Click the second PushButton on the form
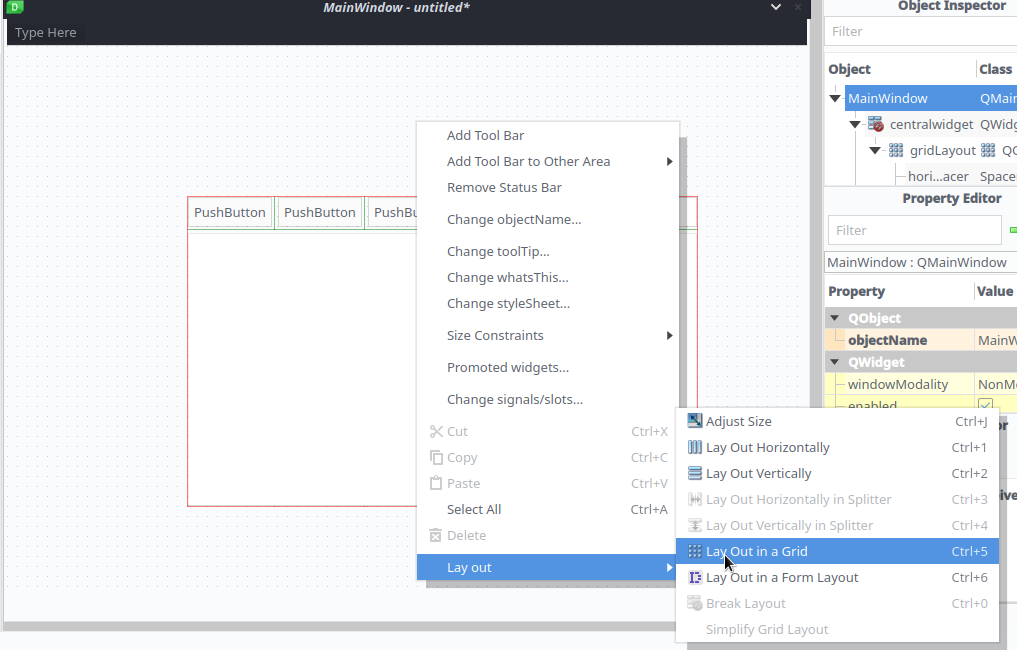1017x650 pixels. pyautogui.click(x=320, y=213)
